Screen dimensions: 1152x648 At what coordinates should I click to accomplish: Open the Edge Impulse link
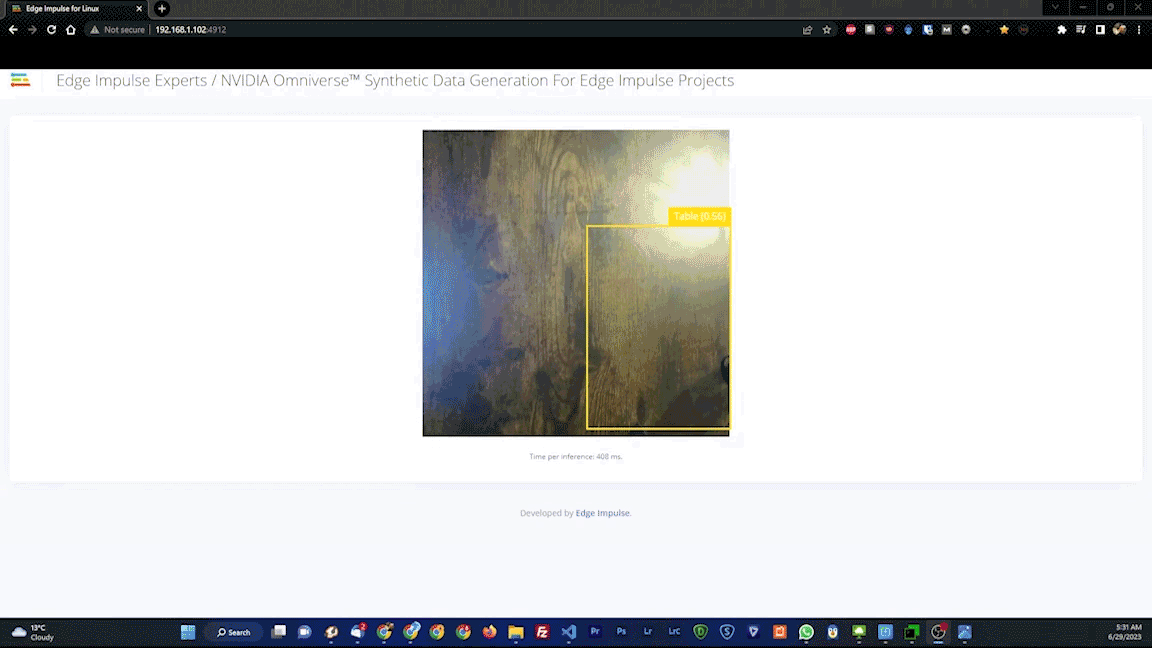click(602, 513)
